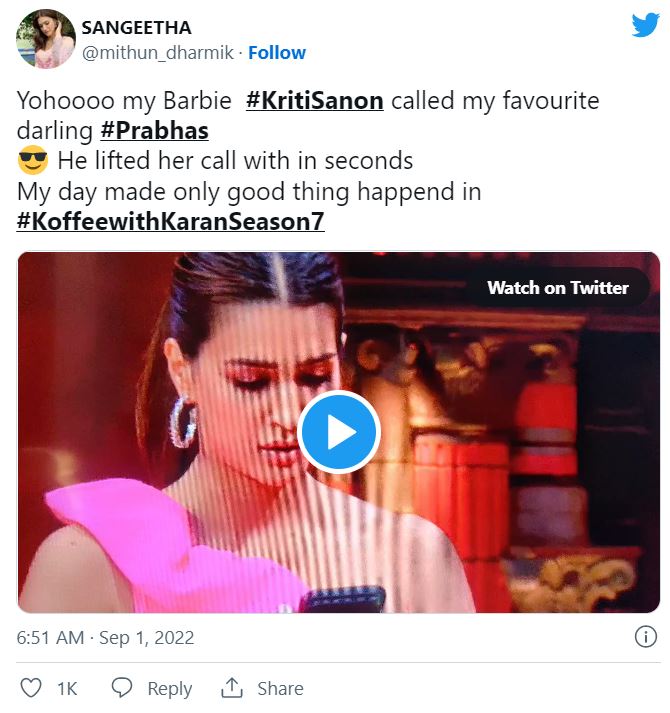670x713 pixels.
Task: Click the share upload arrow icon
Action: [x=232, y=688]
